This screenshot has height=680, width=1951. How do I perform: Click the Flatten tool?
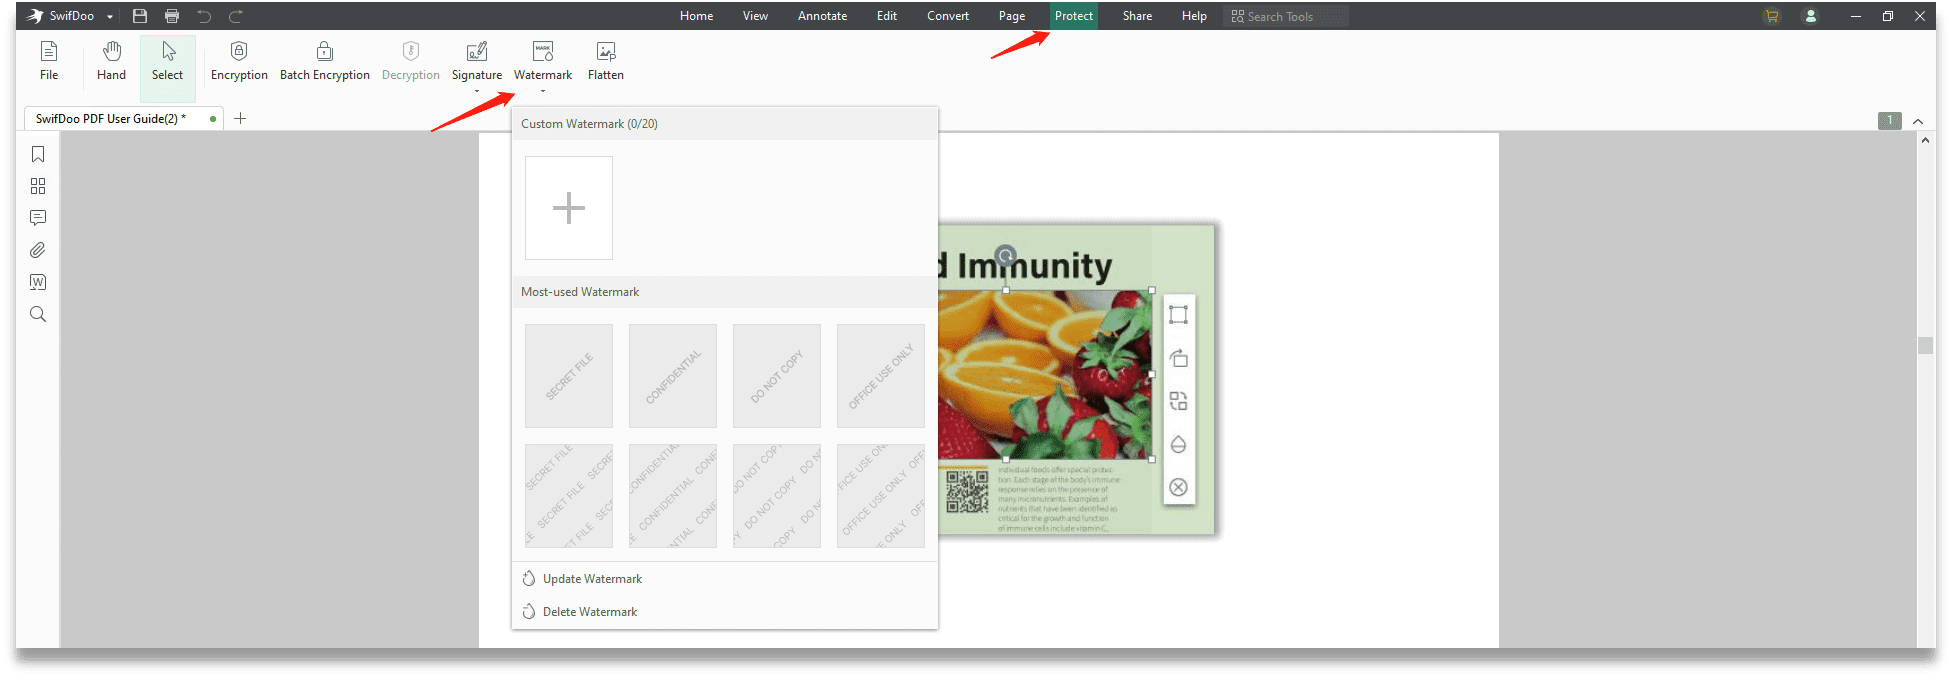(606, 61)
